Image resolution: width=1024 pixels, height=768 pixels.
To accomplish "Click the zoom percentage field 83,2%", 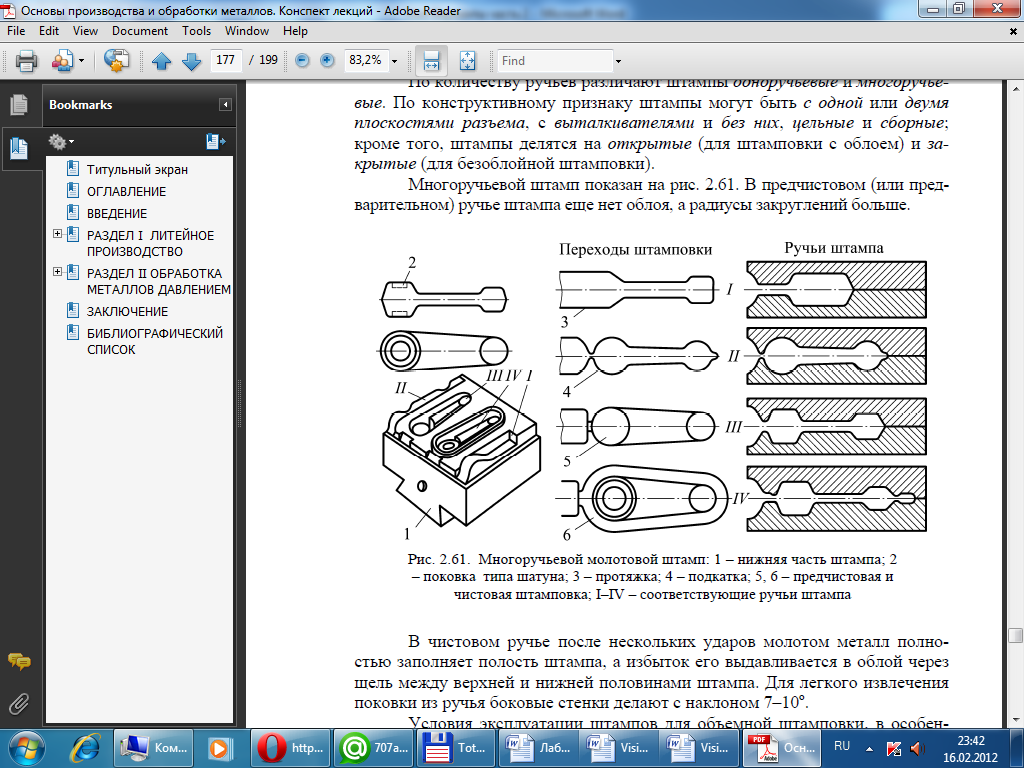I will (366, 60).
